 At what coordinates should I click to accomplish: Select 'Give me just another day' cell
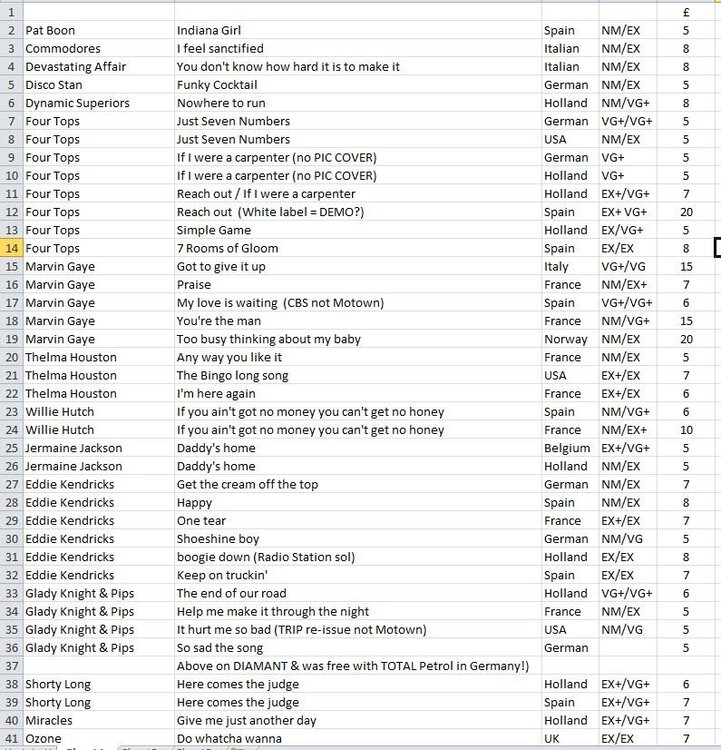click(358, 720)
